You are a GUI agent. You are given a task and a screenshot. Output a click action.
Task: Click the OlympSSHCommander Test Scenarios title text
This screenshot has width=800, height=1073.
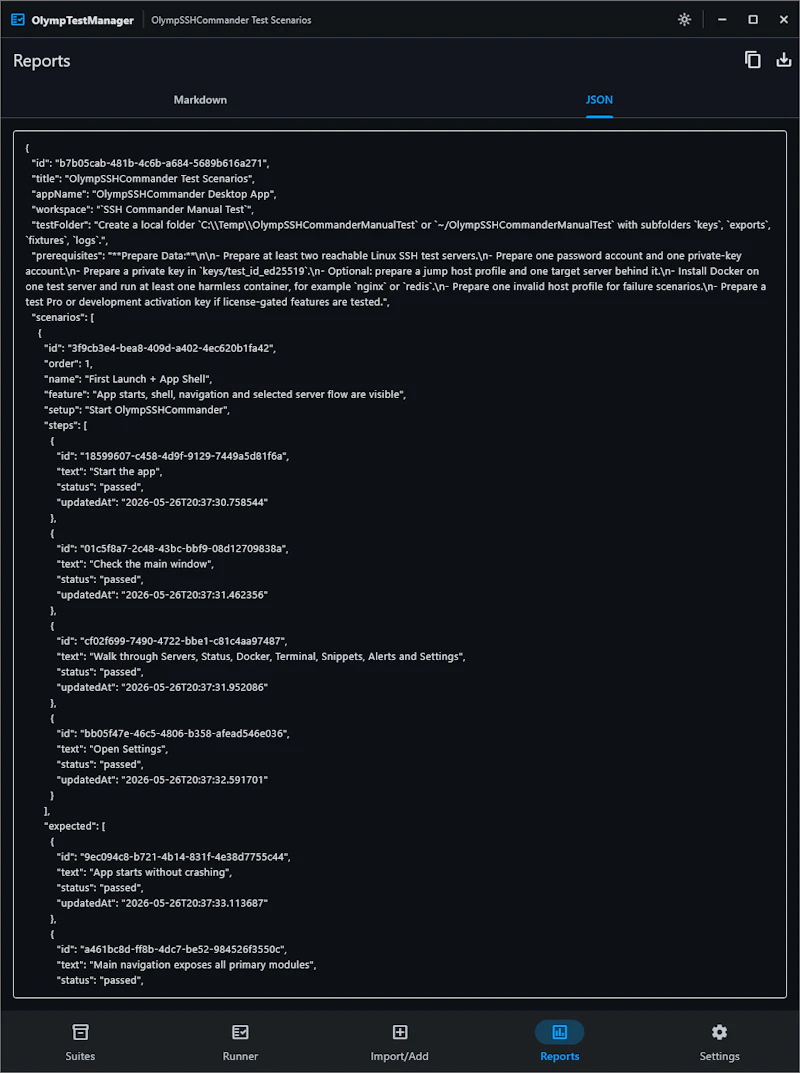tap(231, 20)
